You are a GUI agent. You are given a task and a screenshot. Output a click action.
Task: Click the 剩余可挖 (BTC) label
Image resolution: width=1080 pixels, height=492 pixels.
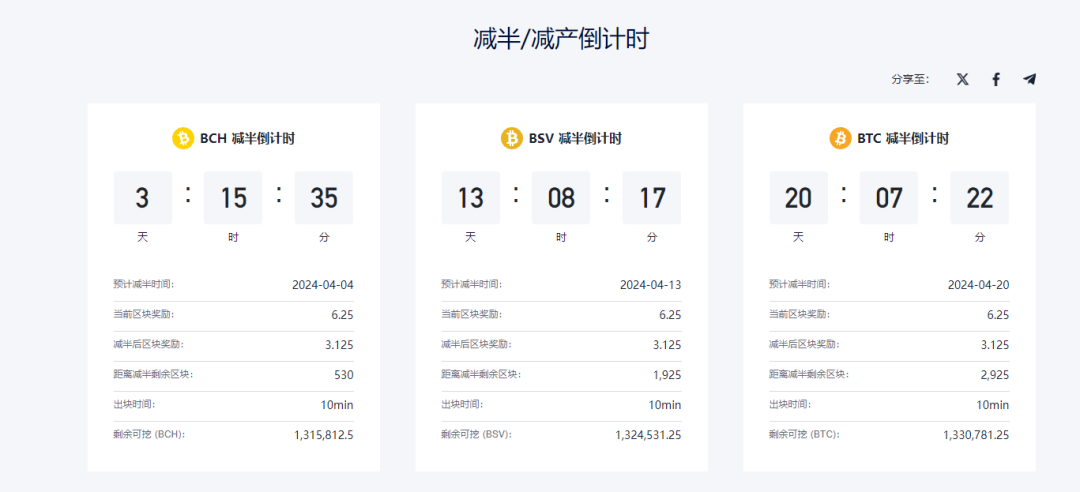(805, 435)
